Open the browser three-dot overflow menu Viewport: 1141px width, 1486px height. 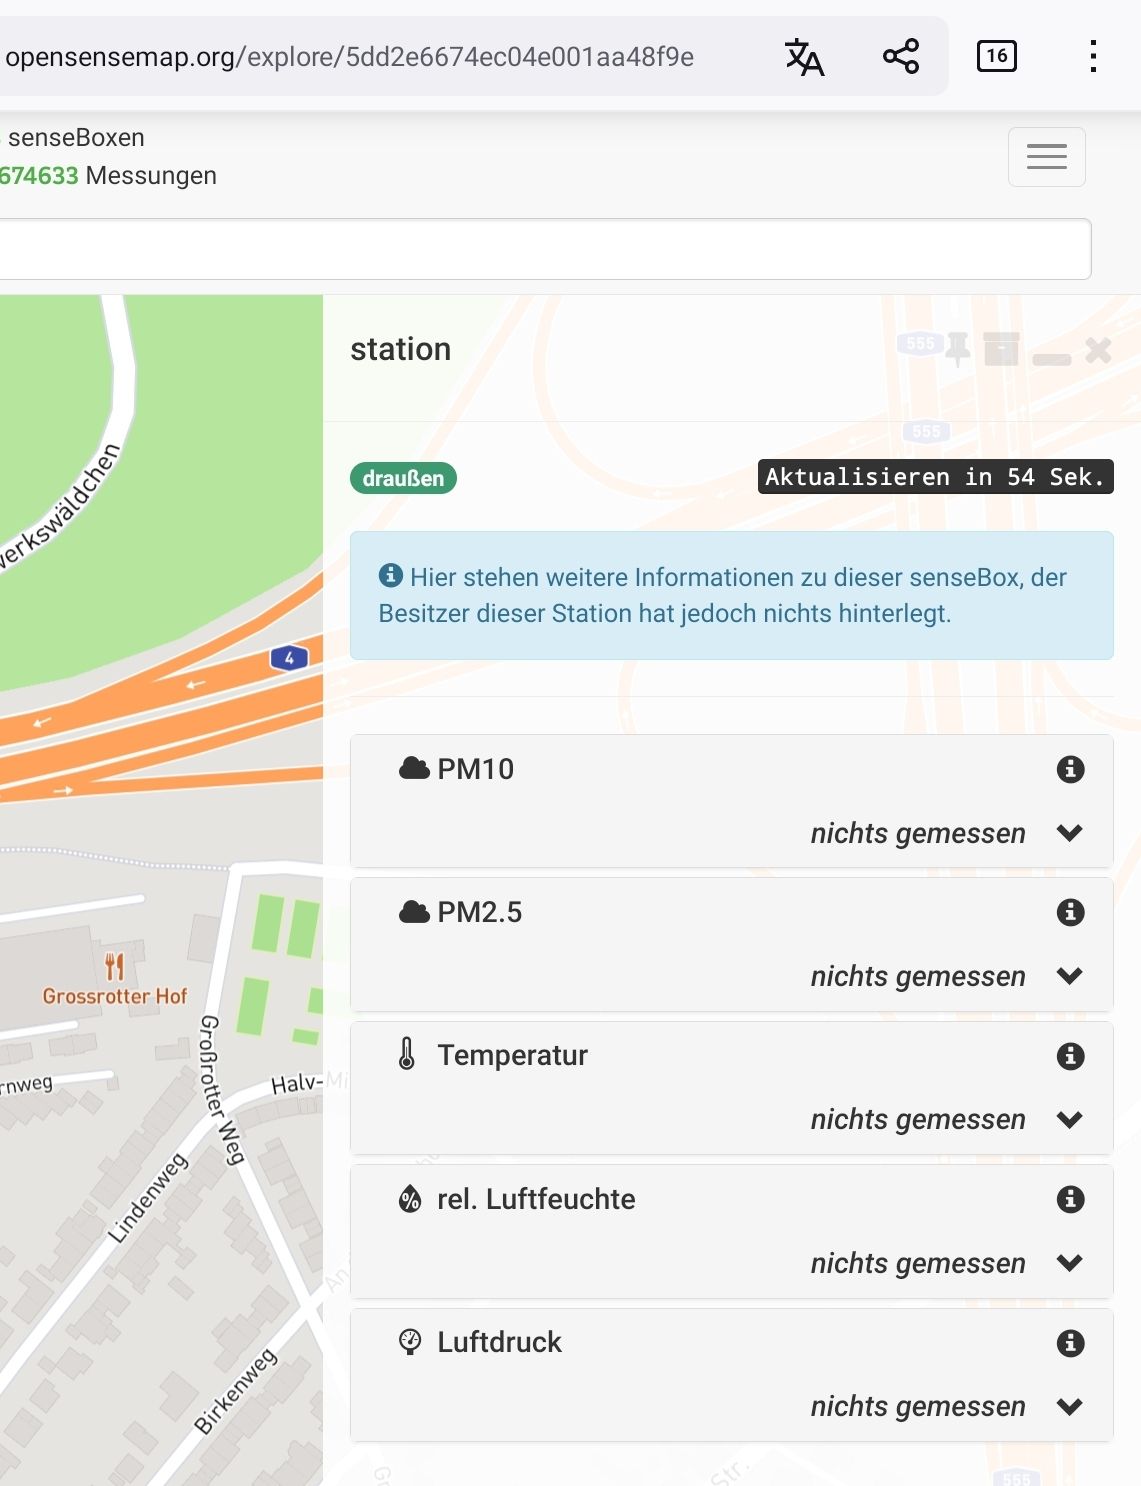point(1093,55)
